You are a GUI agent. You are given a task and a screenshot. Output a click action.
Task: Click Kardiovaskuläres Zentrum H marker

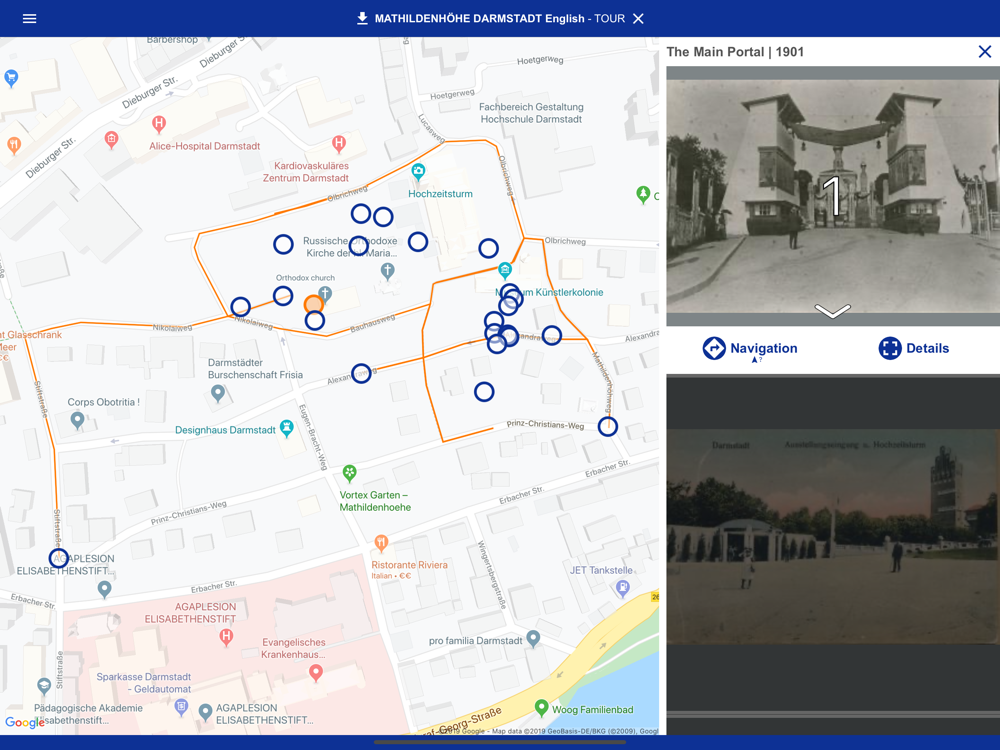(x=339, y=143)
